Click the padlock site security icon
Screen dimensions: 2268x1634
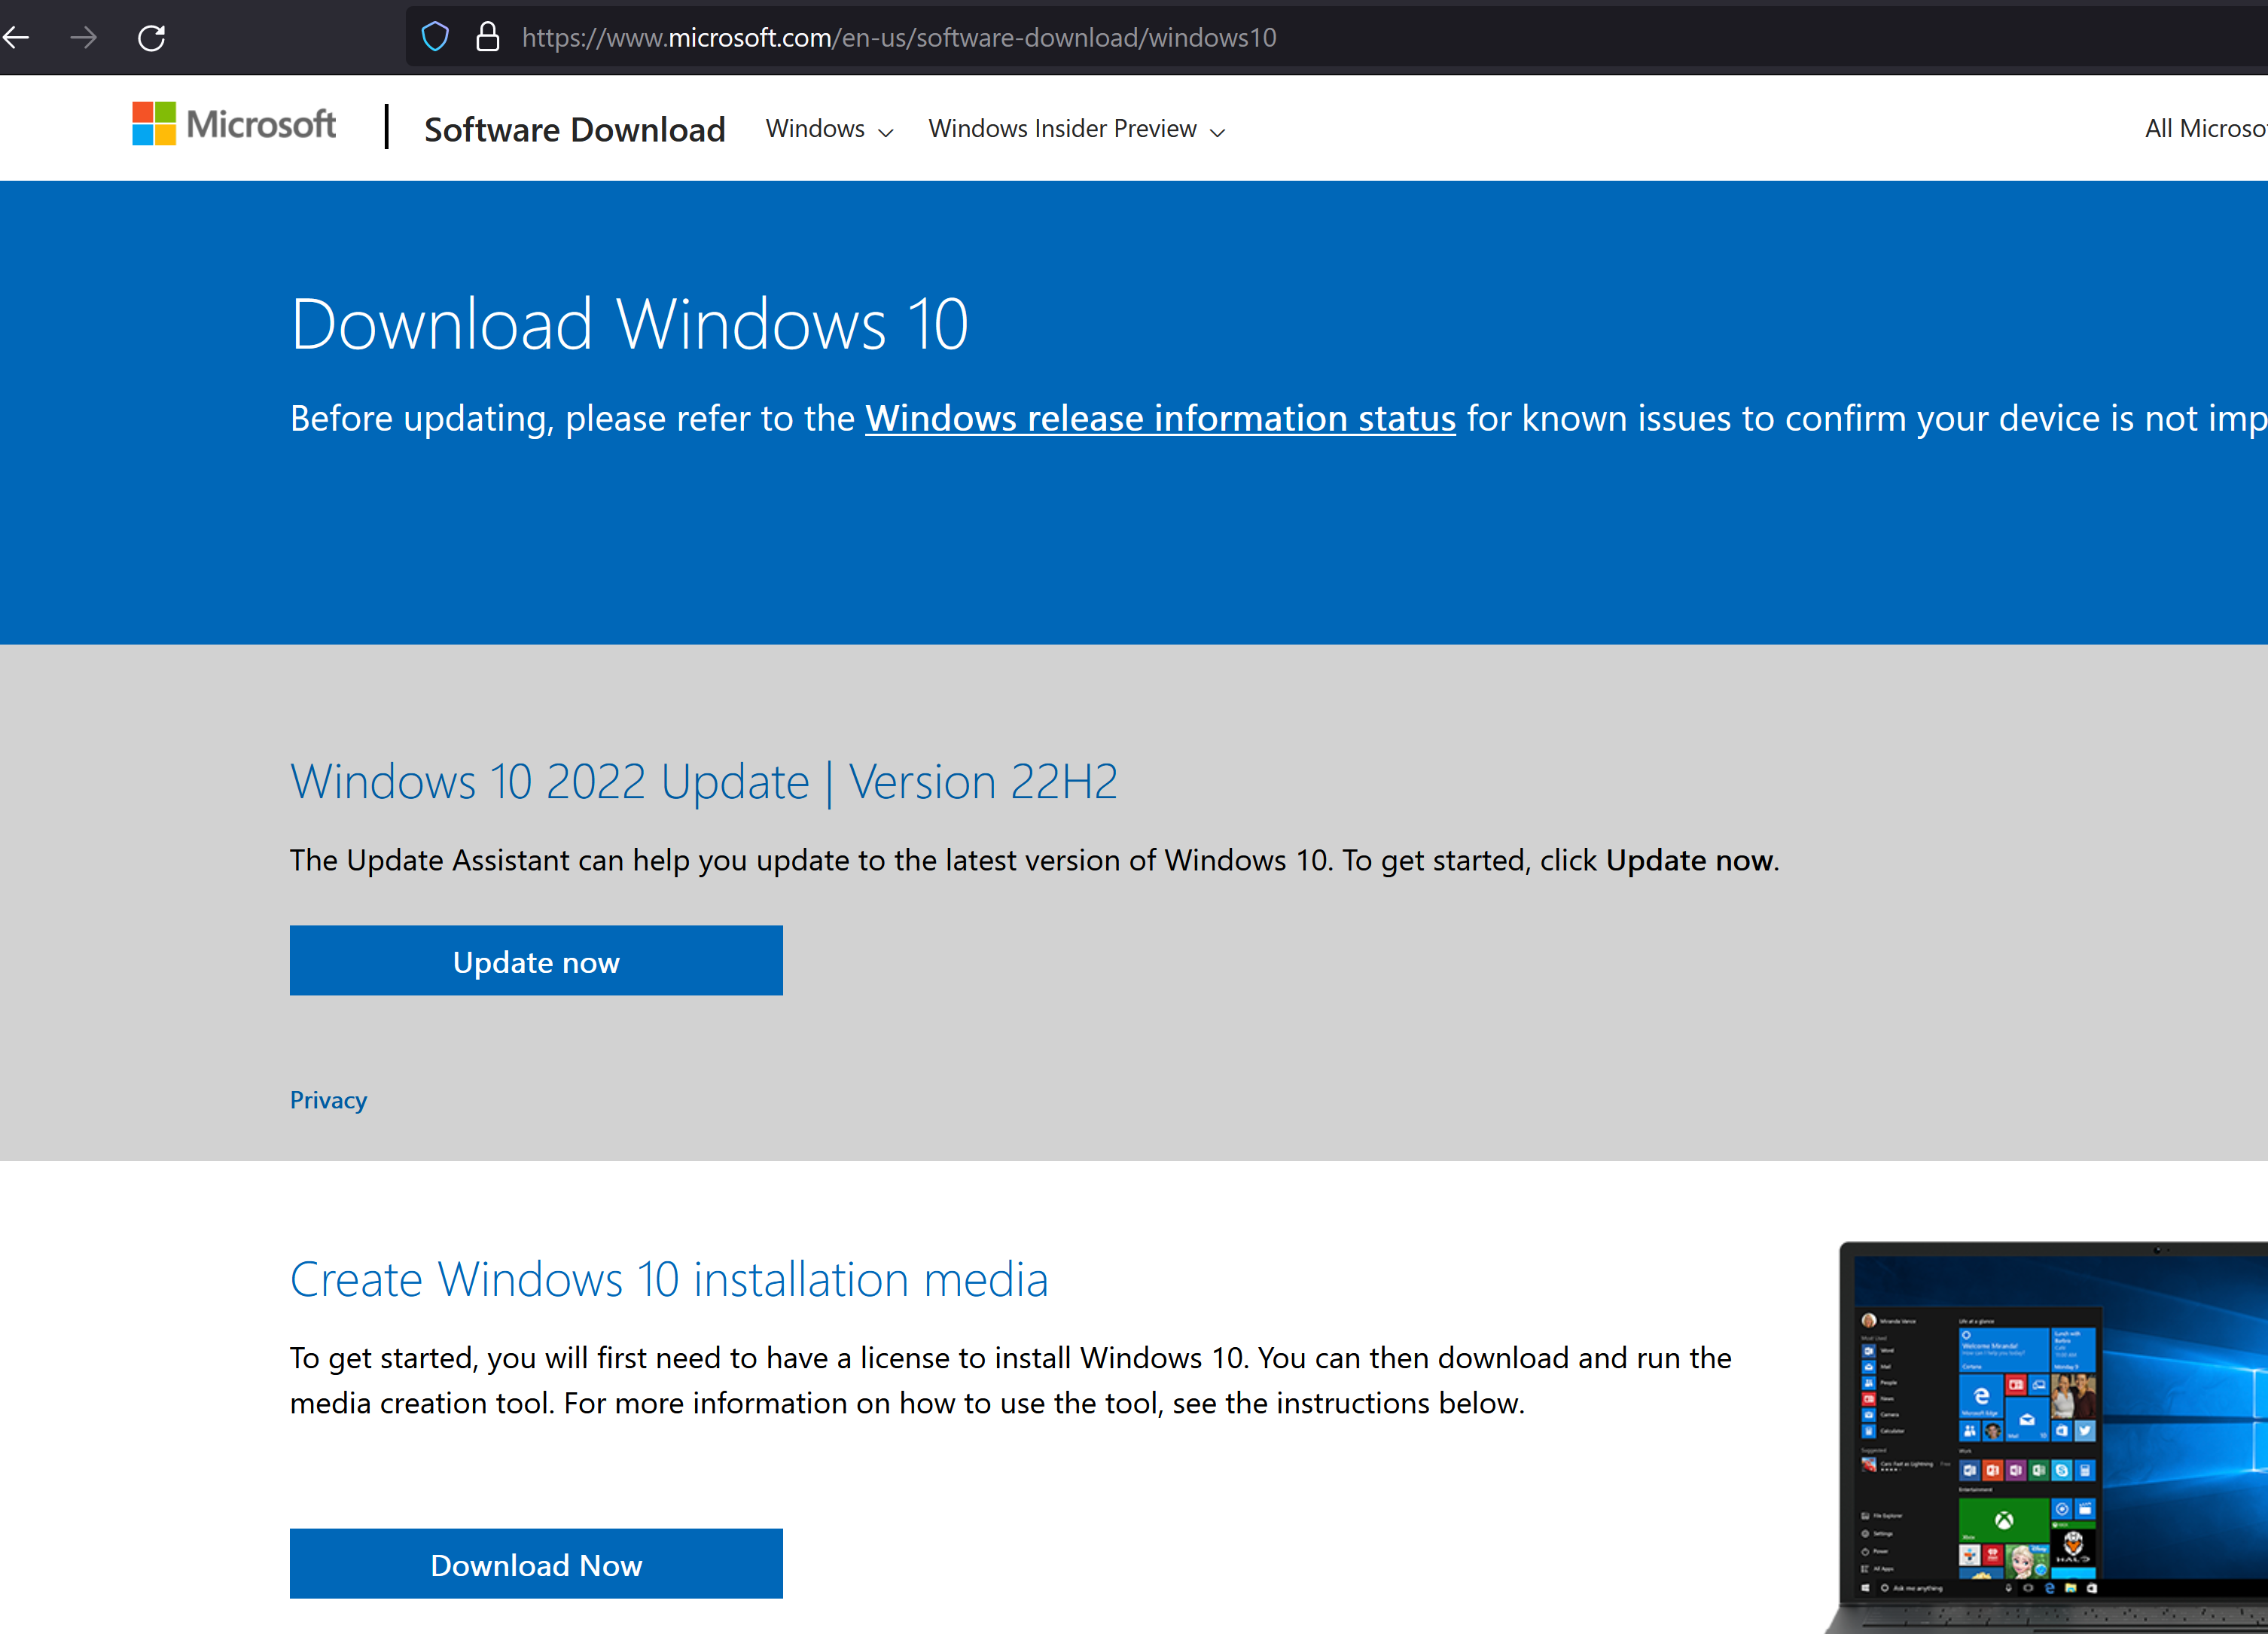tap(487, 37)
